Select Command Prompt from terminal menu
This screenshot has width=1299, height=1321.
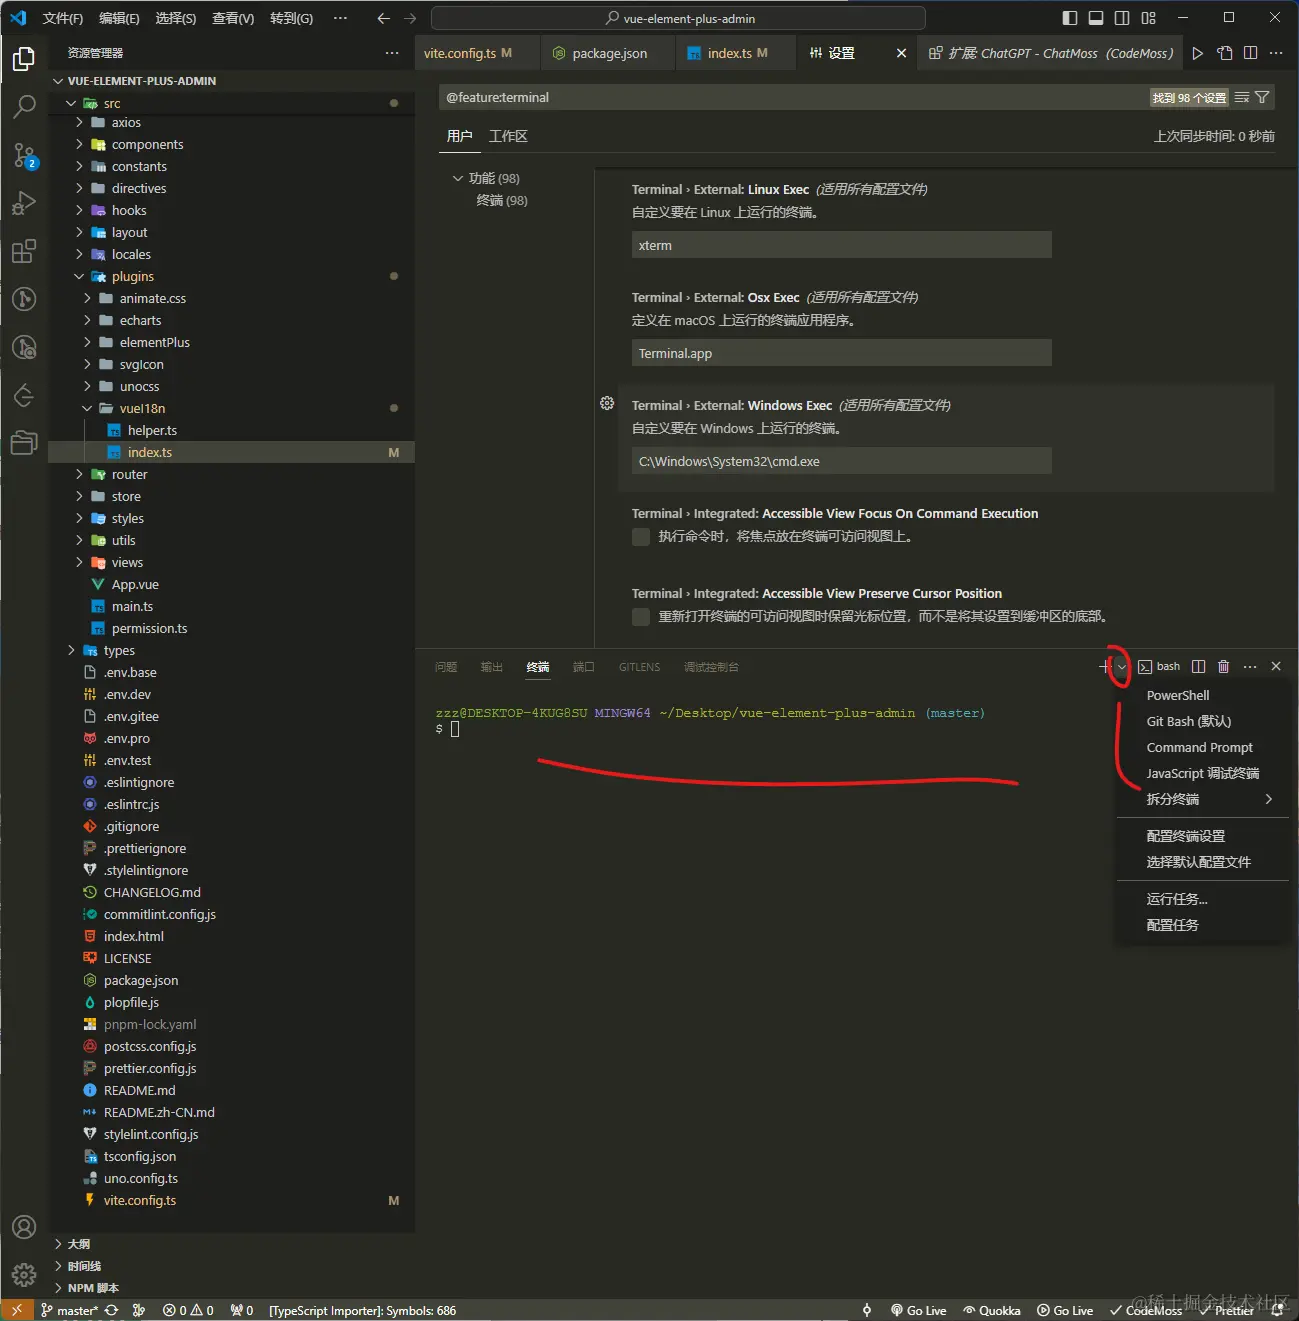pyautogui.click(x=1199, y=747)
